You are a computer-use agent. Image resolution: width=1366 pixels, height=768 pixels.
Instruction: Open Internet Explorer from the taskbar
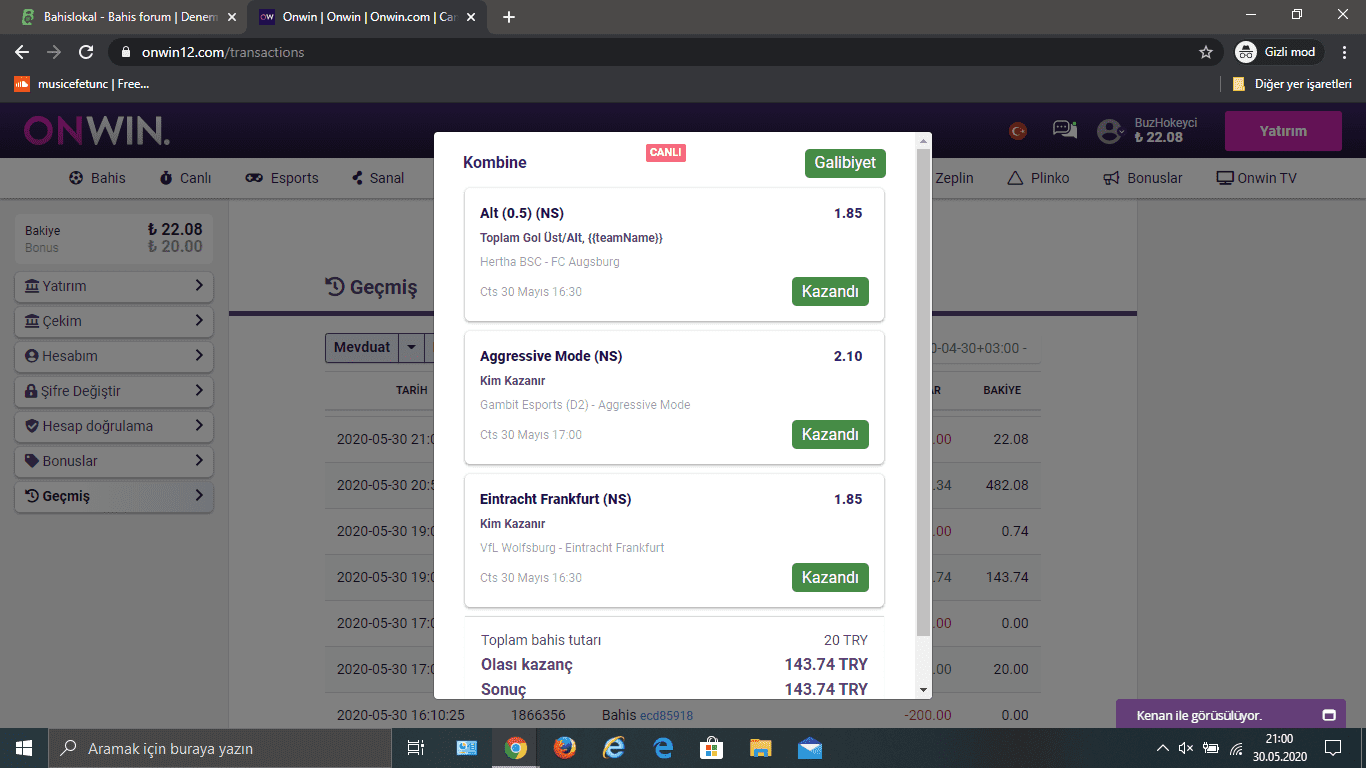click(x=614, y=748)
